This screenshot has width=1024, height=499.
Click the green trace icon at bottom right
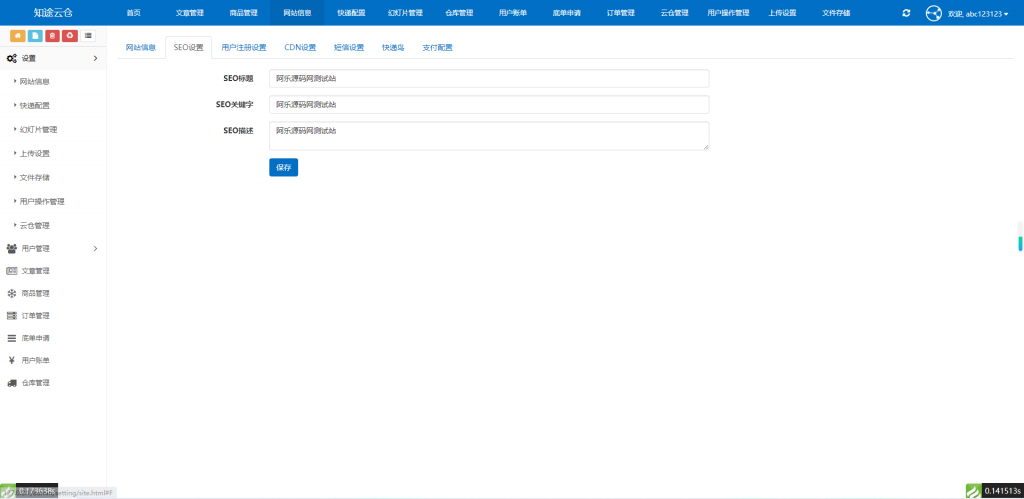coord(974,491)
